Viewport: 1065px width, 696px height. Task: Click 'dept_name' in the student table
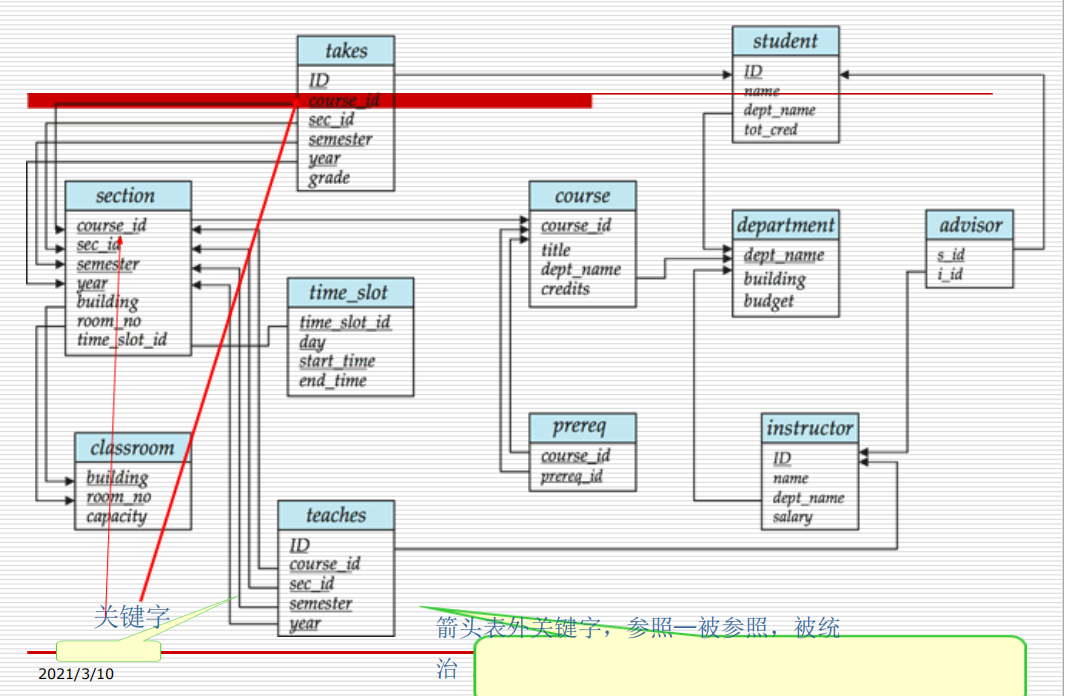coord(779,110)
